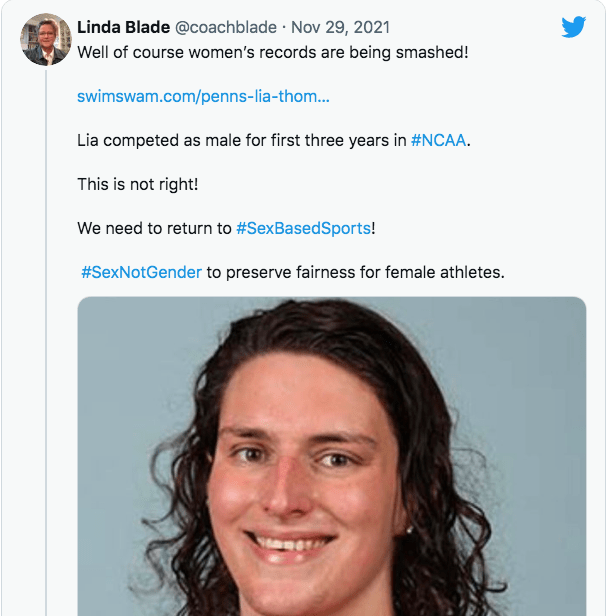The width and height of the screenshot is (608, 616).
Task: Select the #SexNotGender hashtag
Action: coord(141,272)
